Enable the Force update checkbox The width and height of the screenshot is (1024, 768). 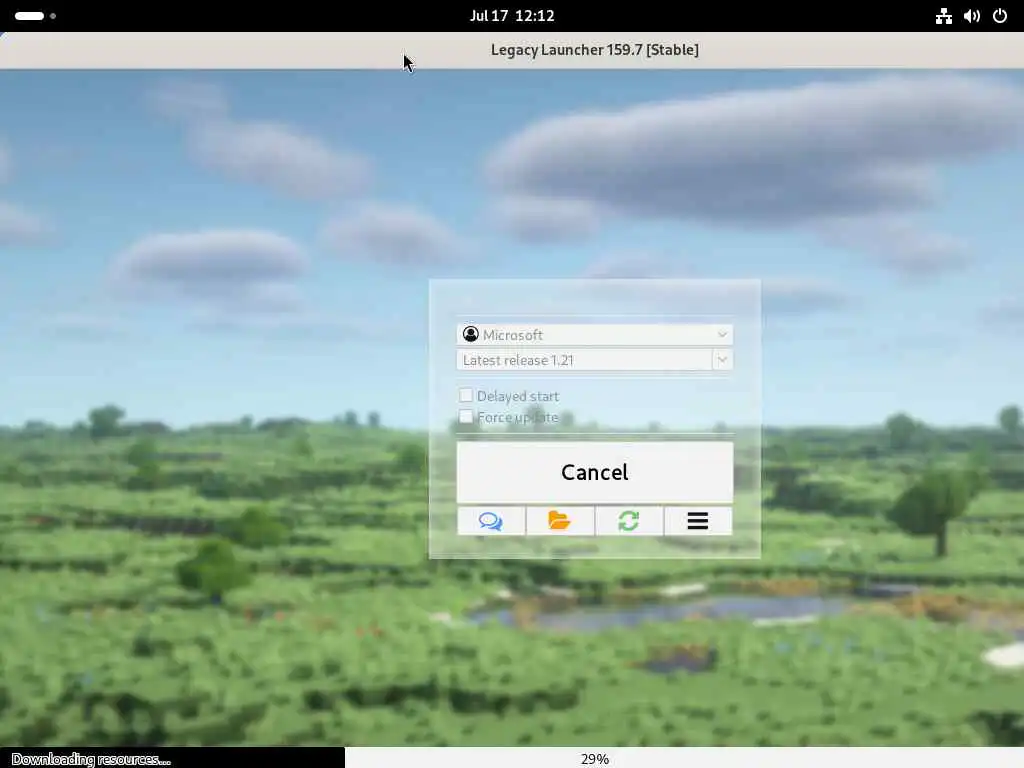click(x=466, y=417)
